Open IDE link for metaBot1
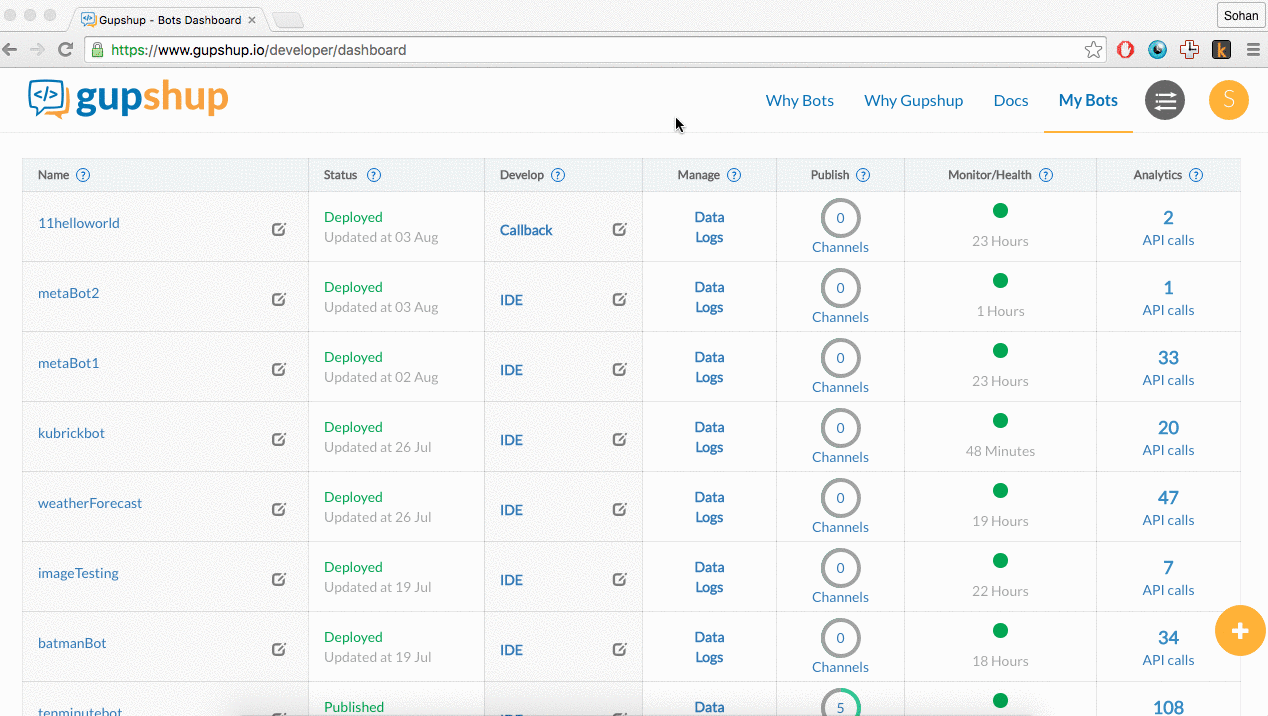Image resolution: width=1268 pixels, height=716 pixels. [x=511, y=370]
